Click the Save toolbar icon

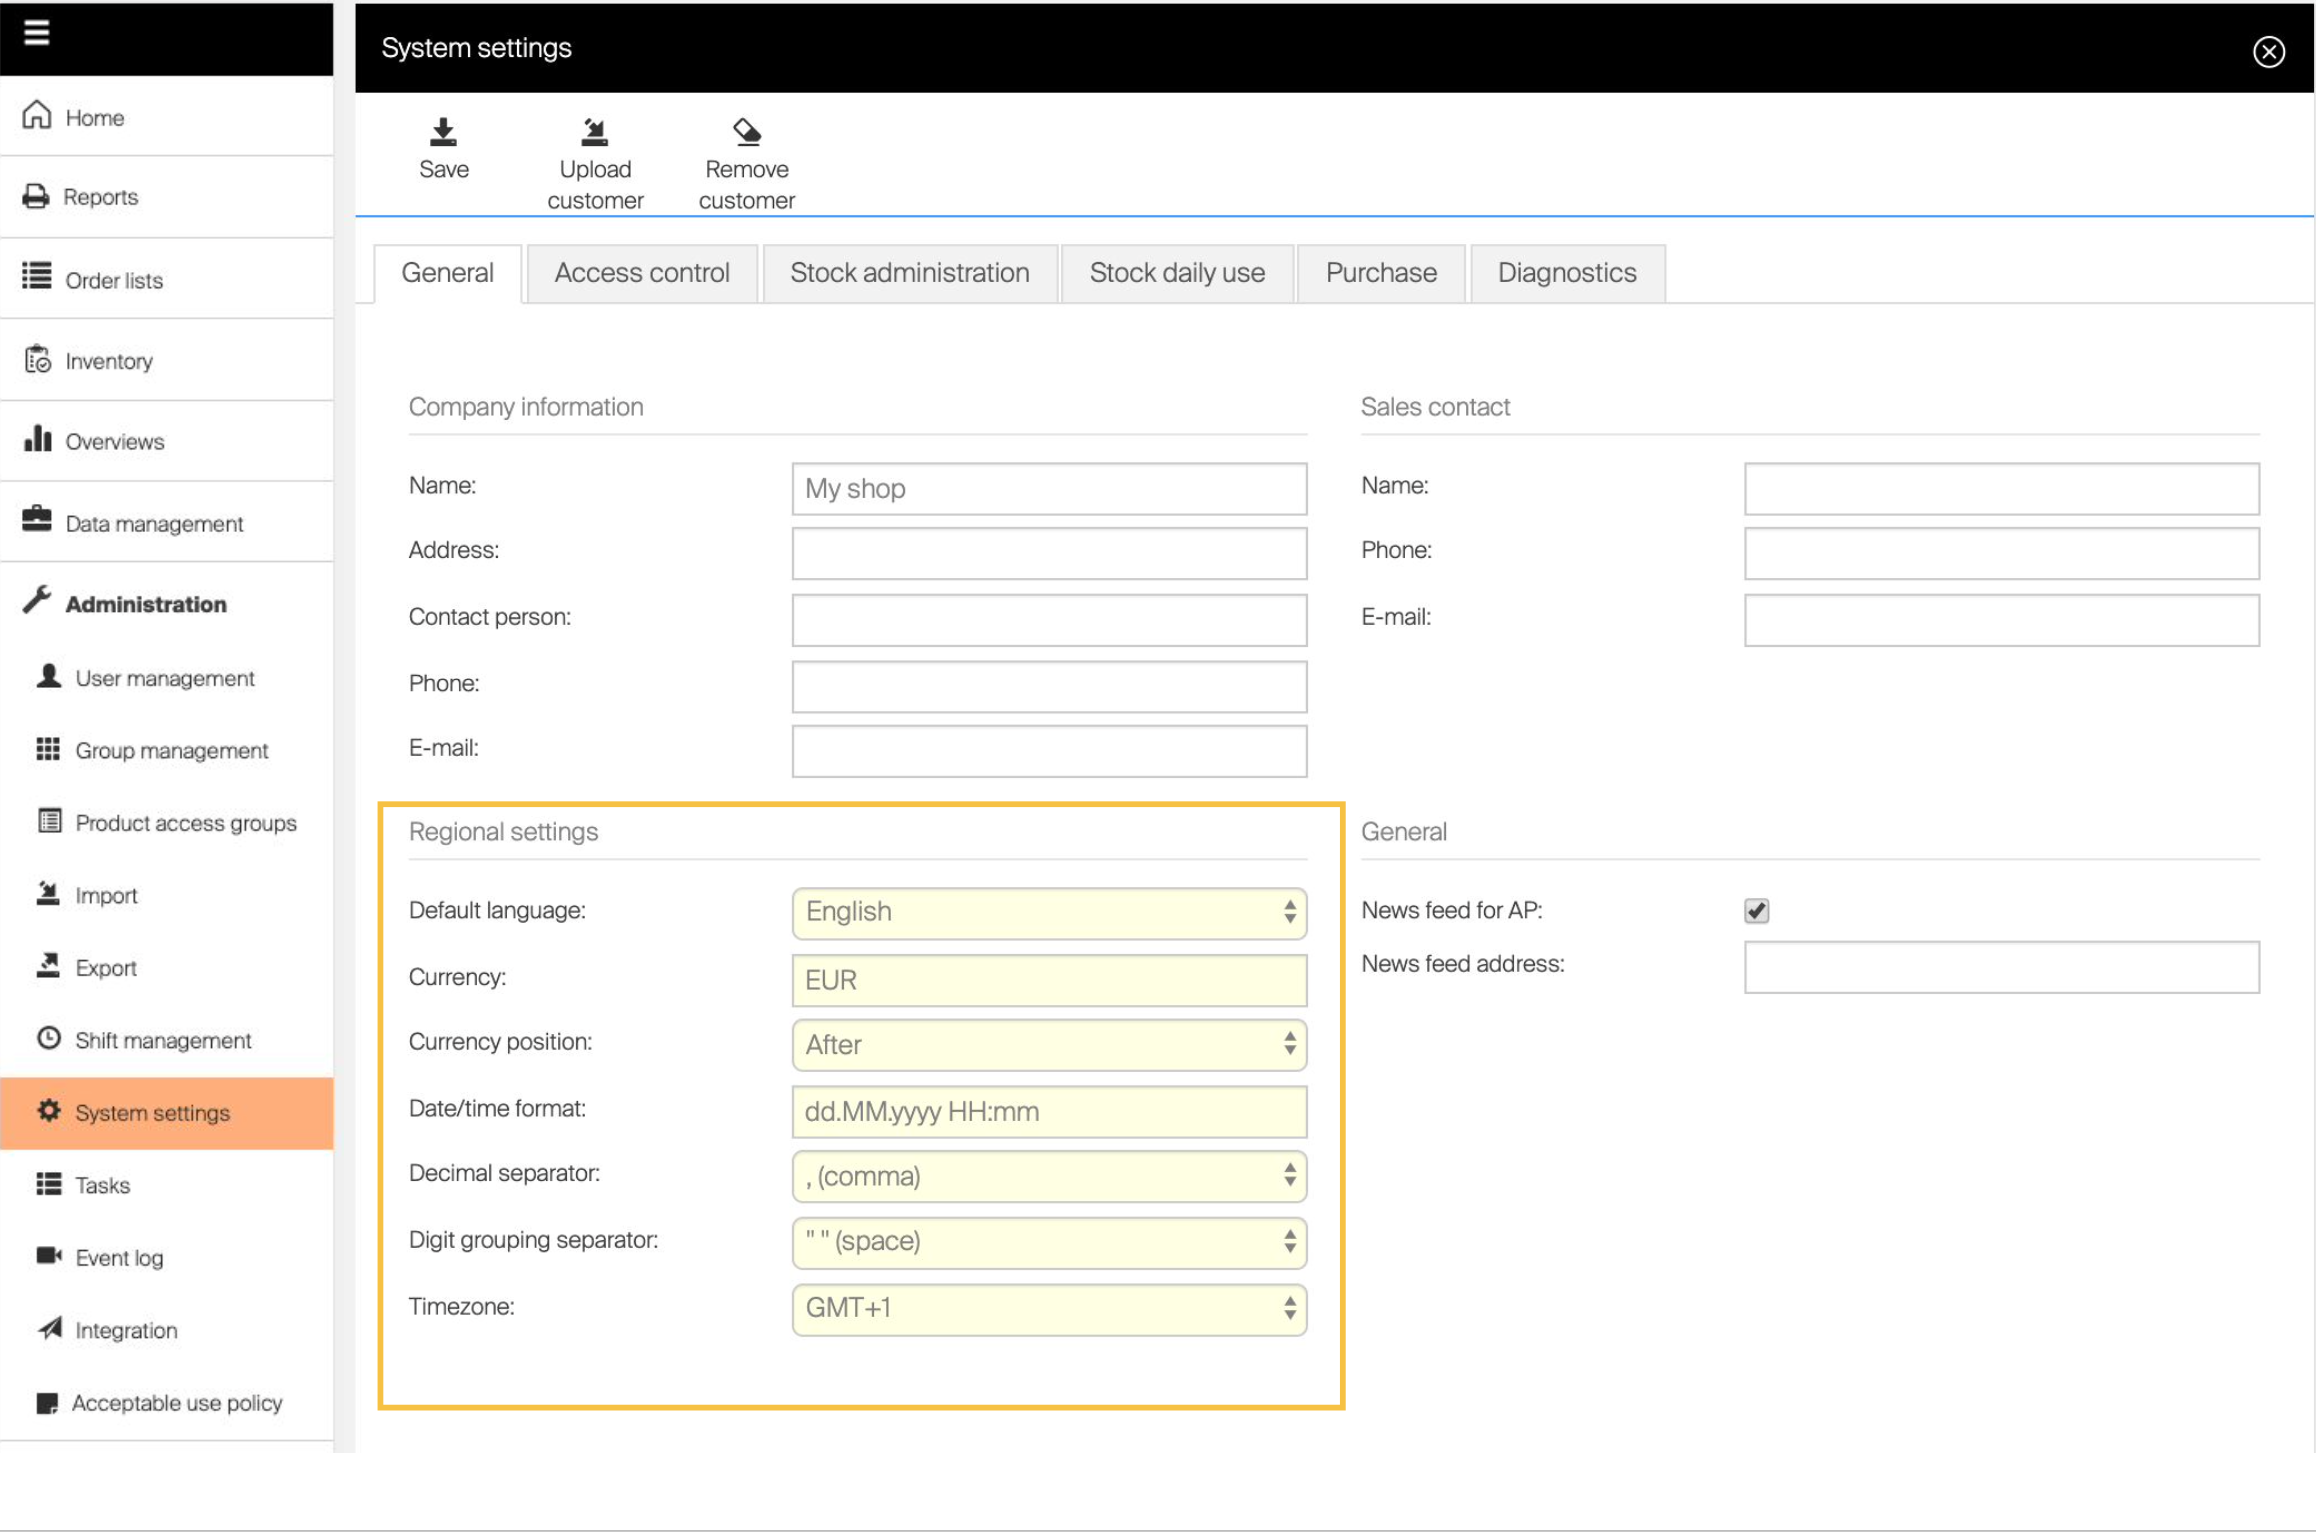[x=443, y=132]
